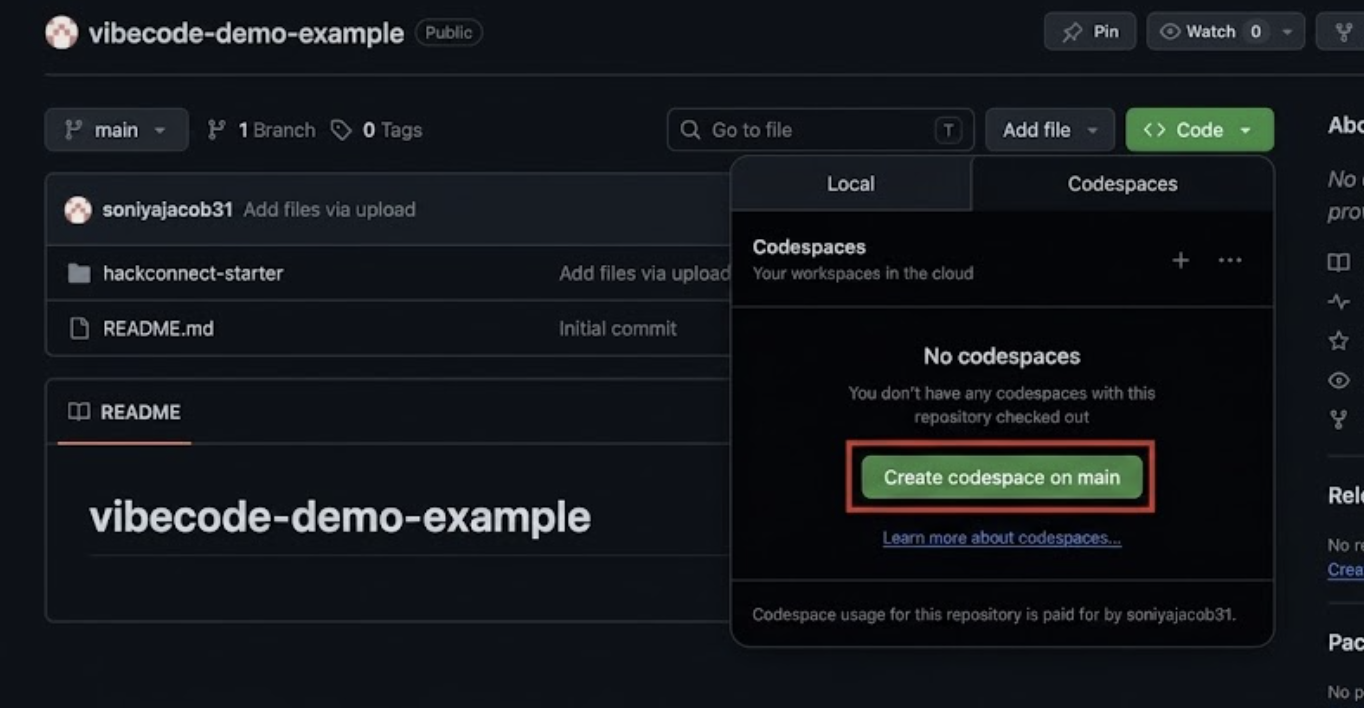Screen dimensions: 1364x708
Task: Click the branch icon beside 1 Branch
Action: (x=216, y=130)
